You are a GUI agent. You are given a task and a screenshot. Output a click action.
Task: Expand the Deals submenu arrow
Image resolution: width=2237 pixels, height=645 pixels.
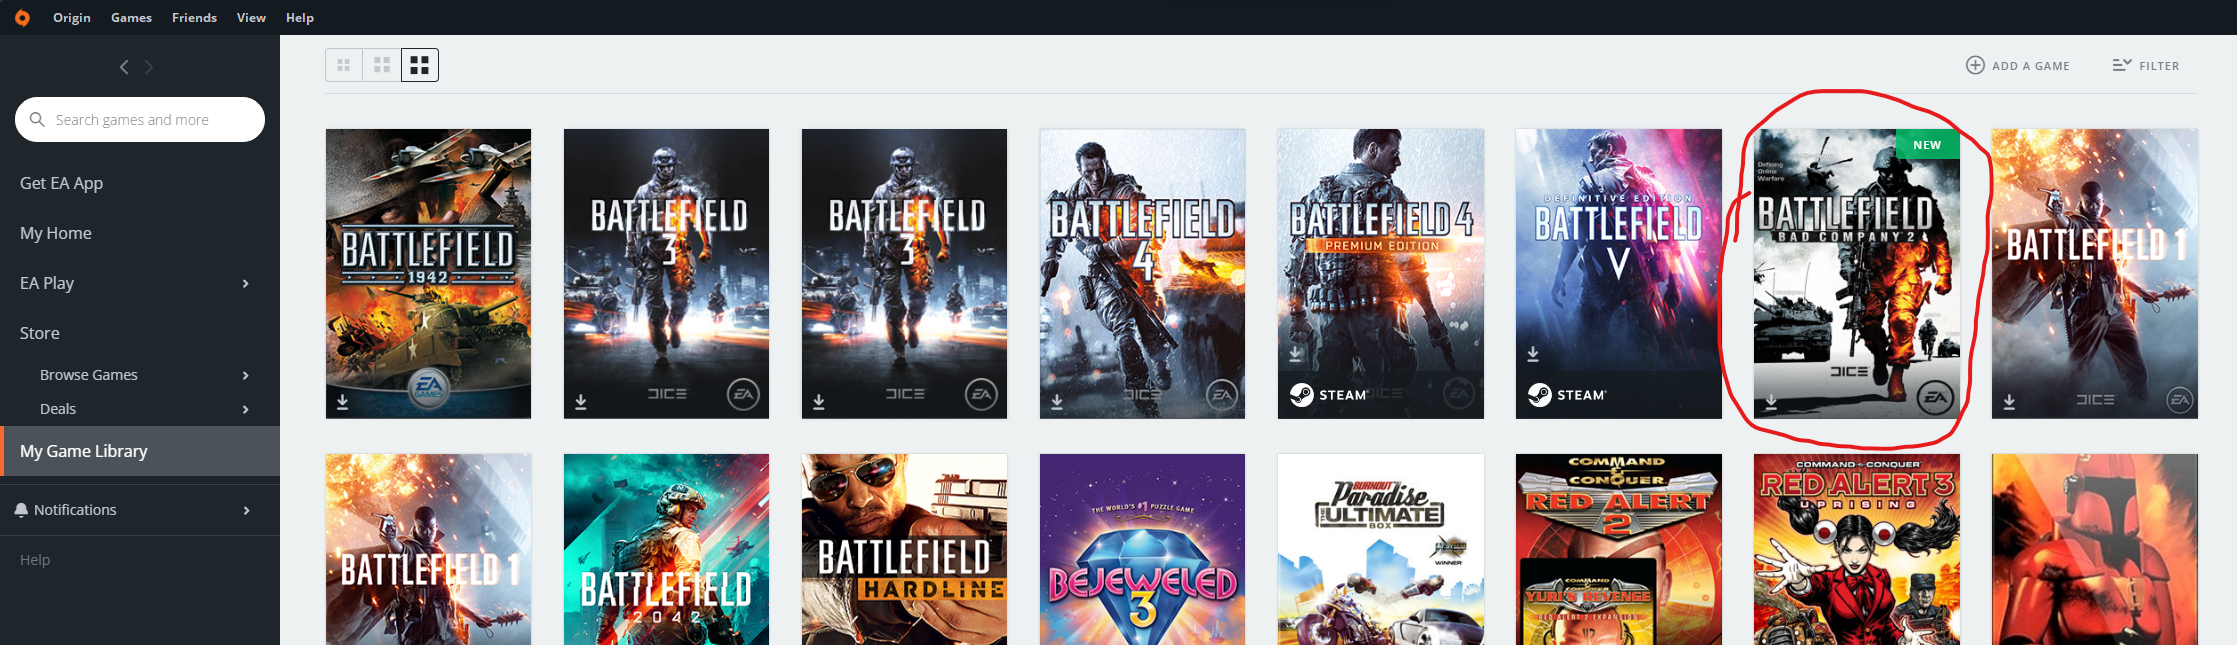[x=246, y=409]
